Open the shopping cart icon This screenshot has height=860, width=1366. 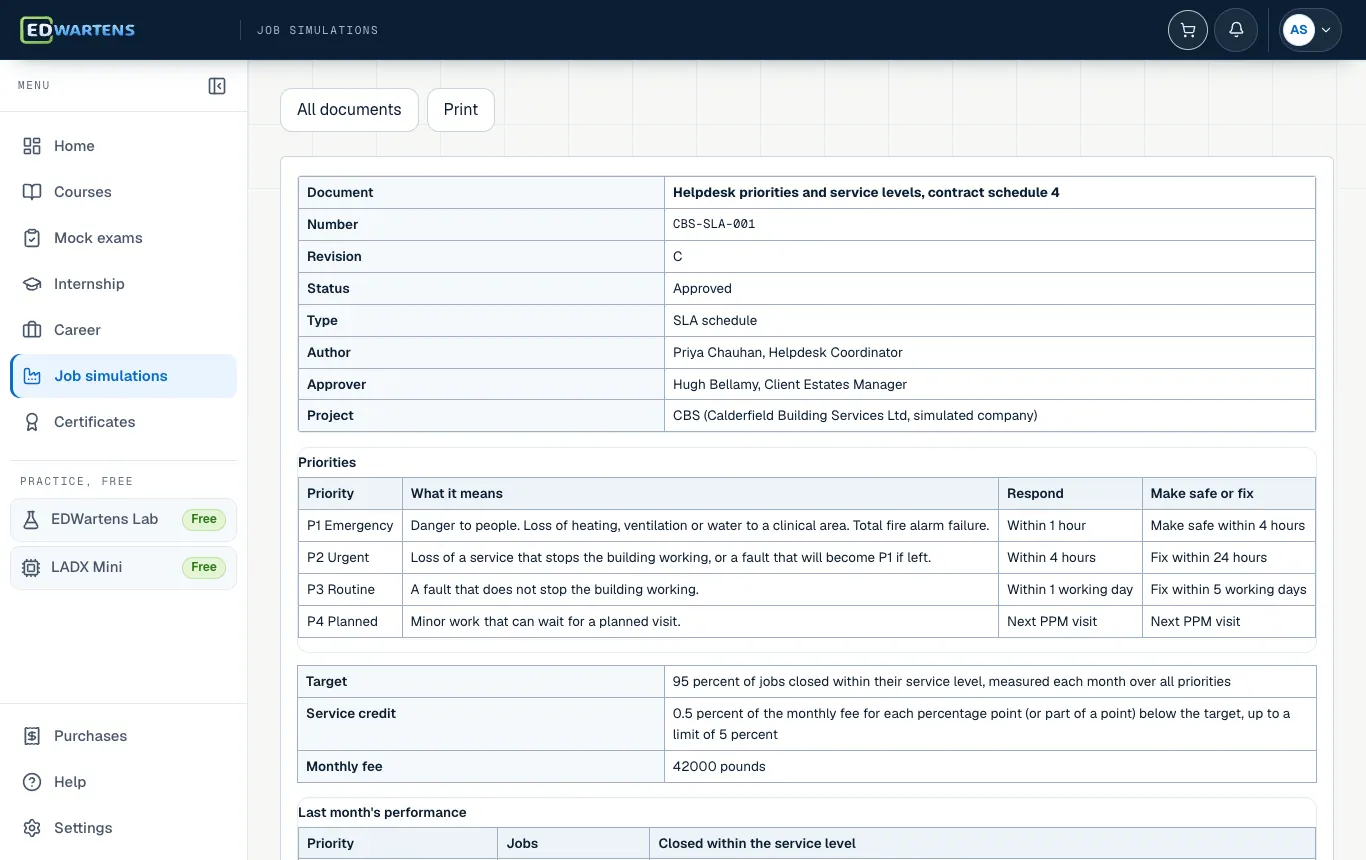(x=1188, y=30)
